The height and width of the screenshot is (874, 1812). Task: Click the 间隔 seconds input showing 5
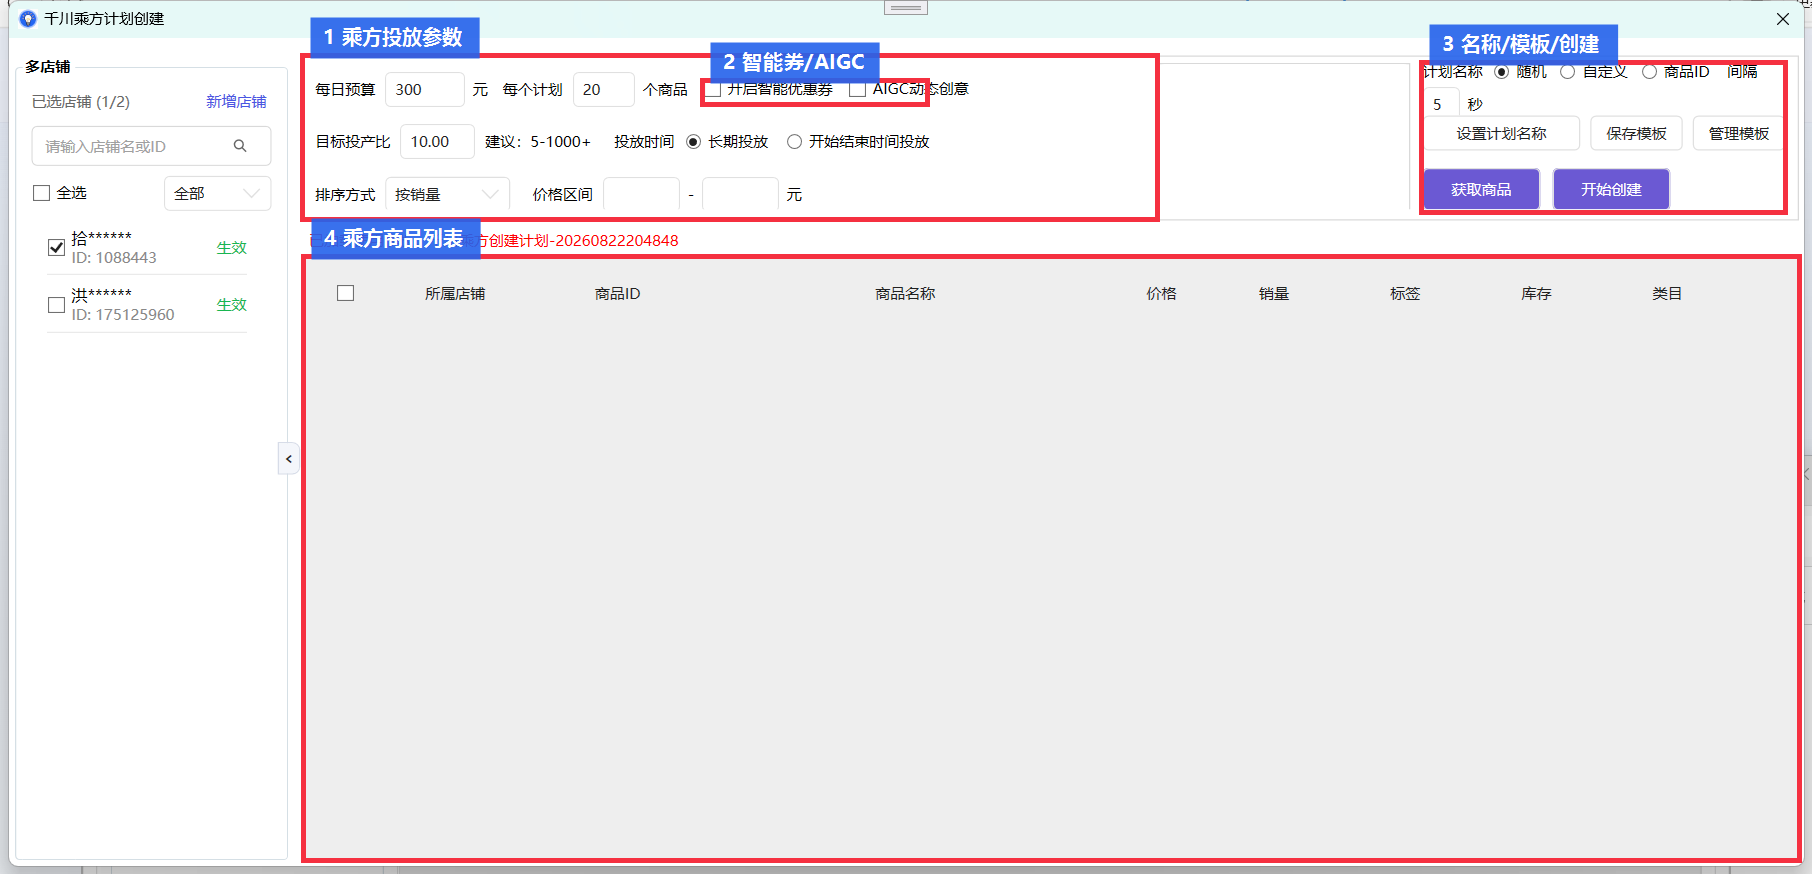[1442, 104]
